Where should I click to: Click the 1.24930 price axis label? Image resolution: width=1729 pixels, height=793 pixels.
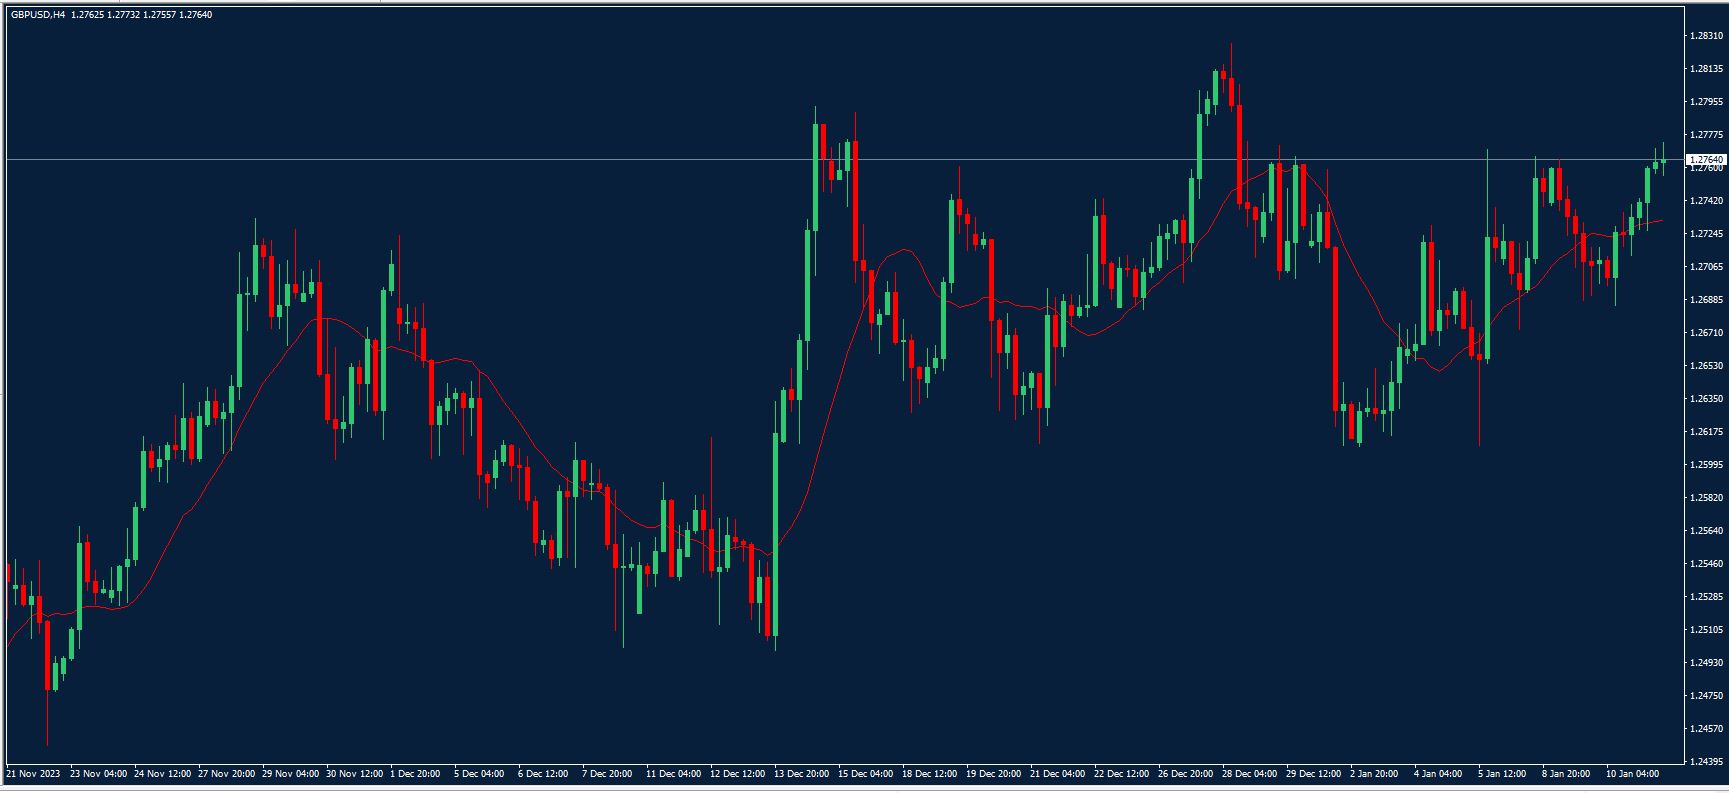1706,663
